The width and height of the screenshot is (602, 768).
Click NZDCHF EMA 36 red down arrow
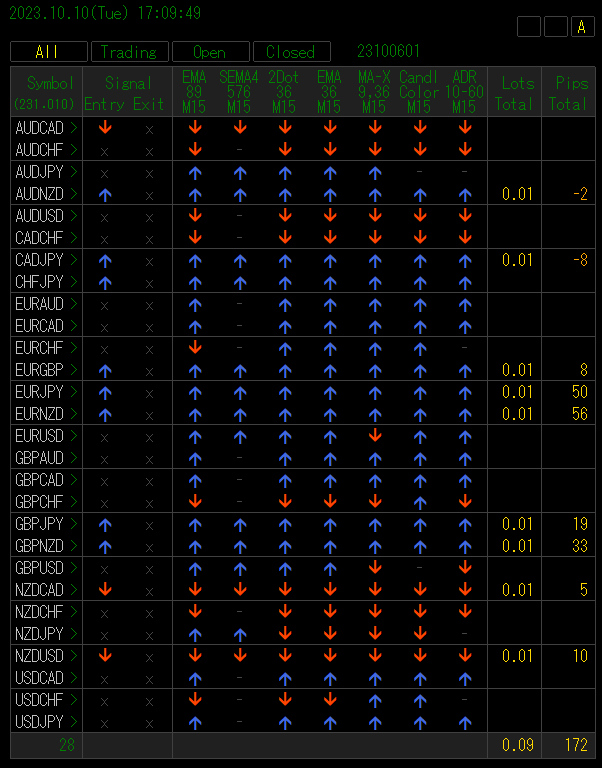(330, 611)
